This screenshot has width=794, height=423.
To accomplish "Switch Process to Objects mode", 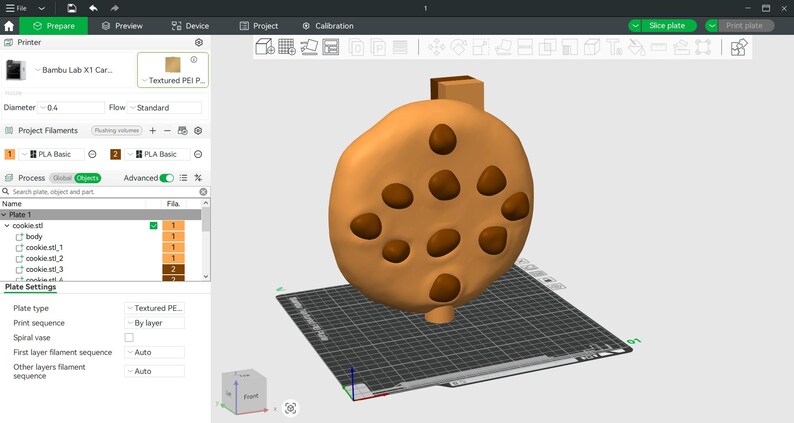I will point(88,178).
